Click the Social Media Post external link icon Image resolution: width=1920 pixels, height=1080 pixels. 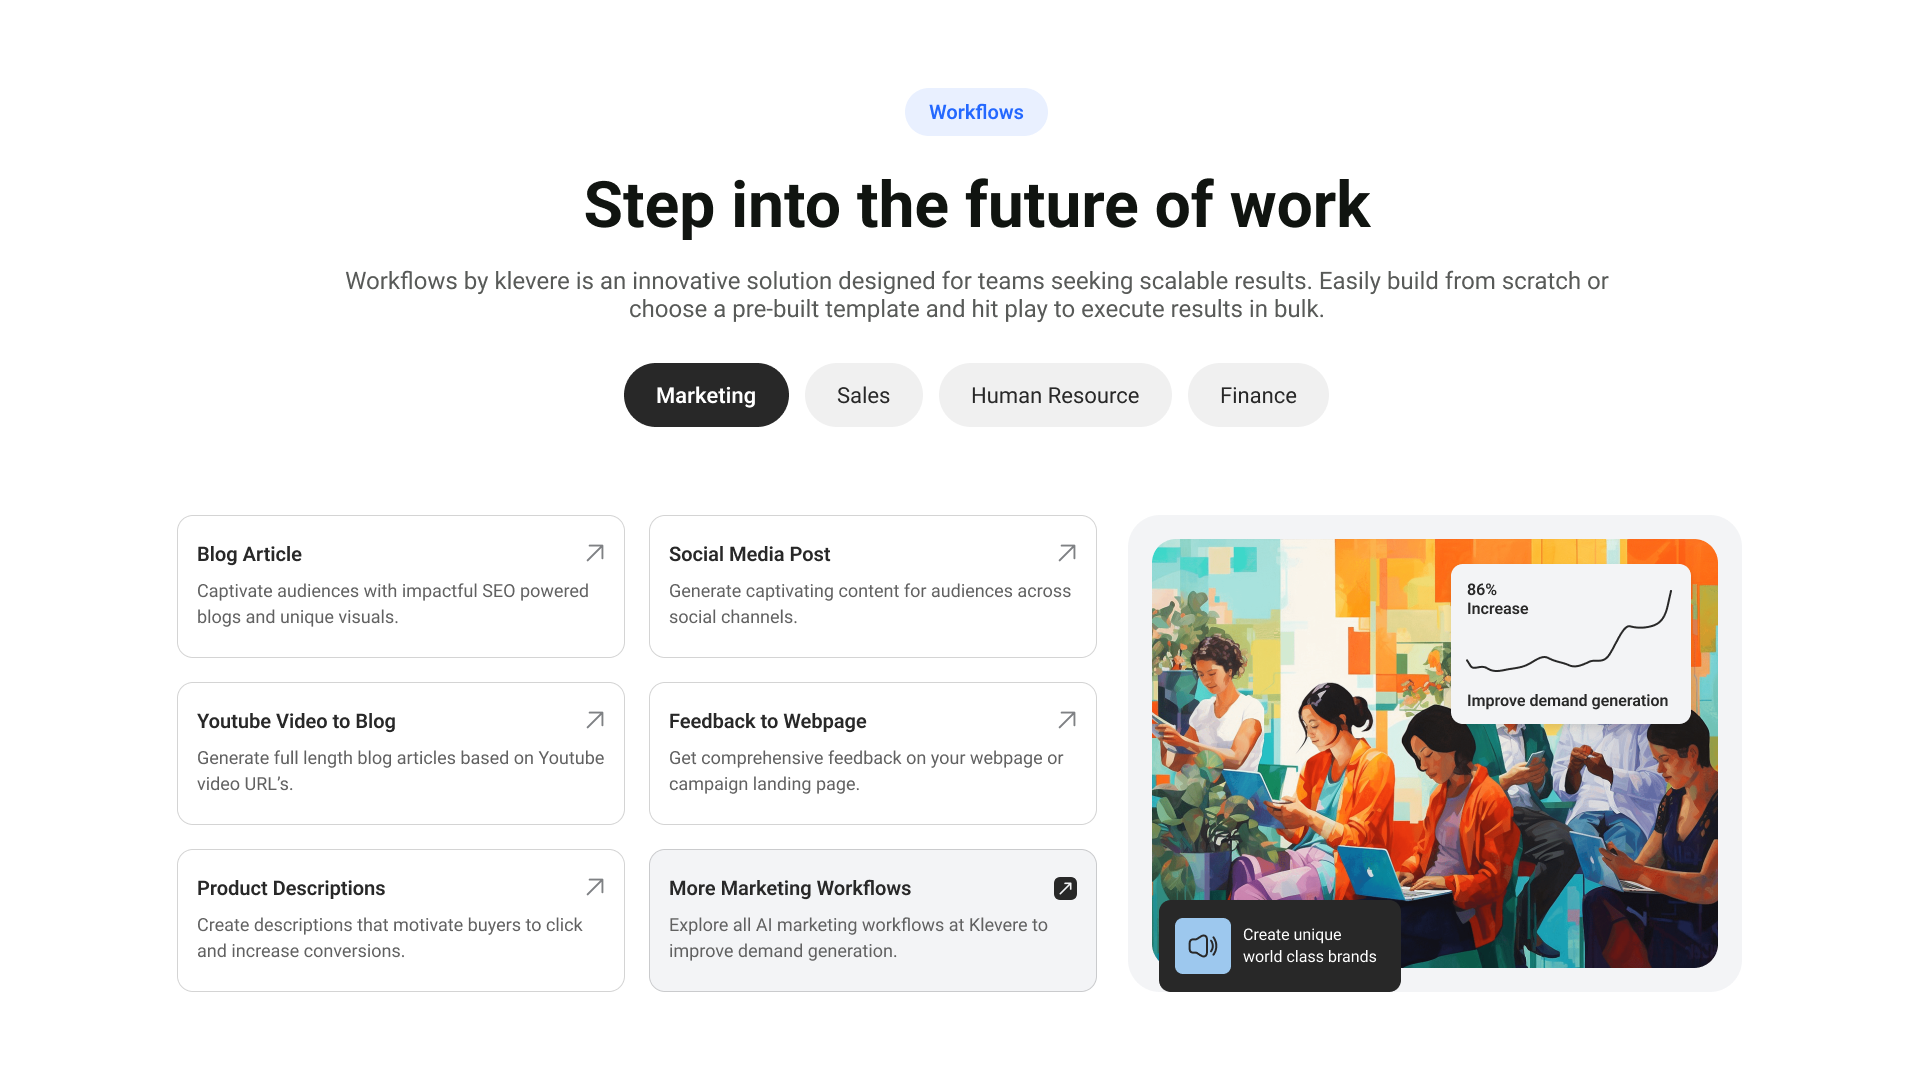pos(1068,554)
